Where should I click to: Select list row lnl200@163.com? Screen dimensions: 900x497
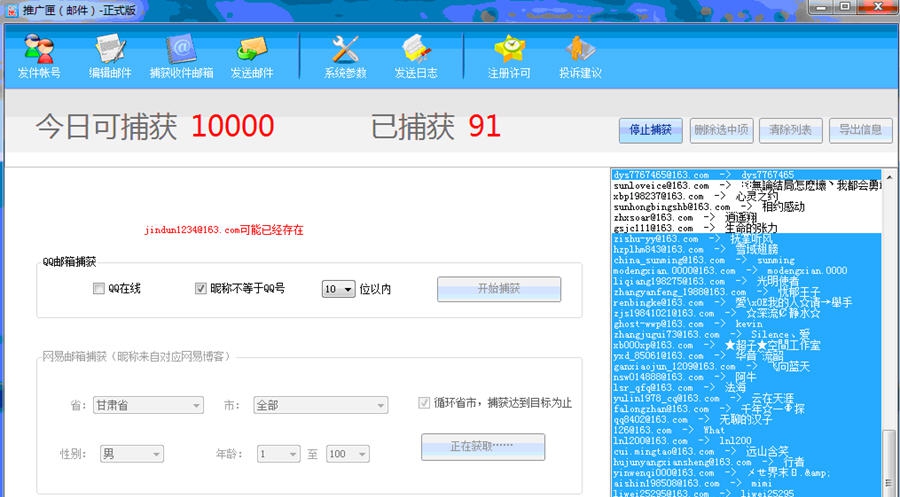(746, 441)
